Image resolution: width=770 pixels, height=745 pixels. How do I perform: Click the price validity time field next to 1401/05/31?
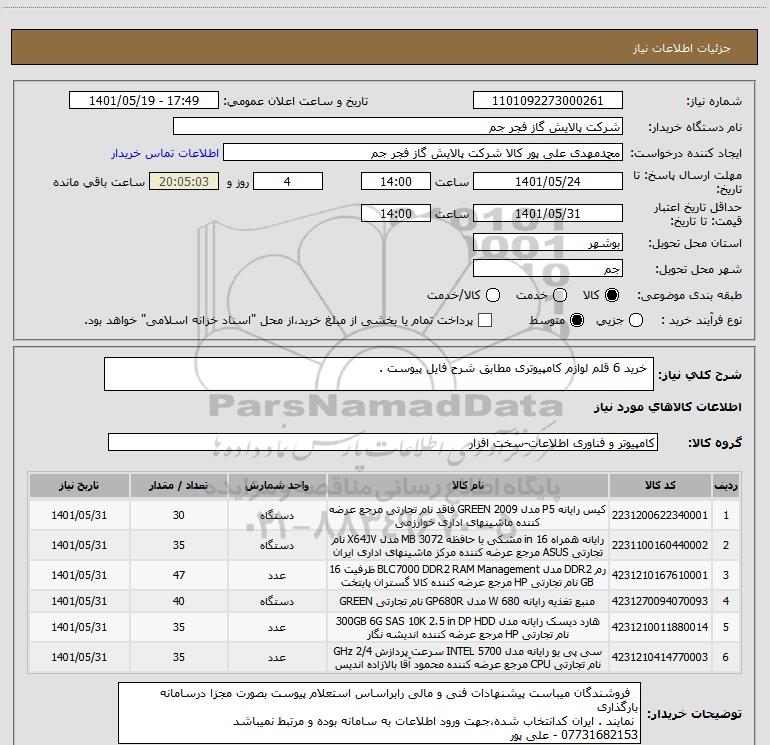[396, 213]
